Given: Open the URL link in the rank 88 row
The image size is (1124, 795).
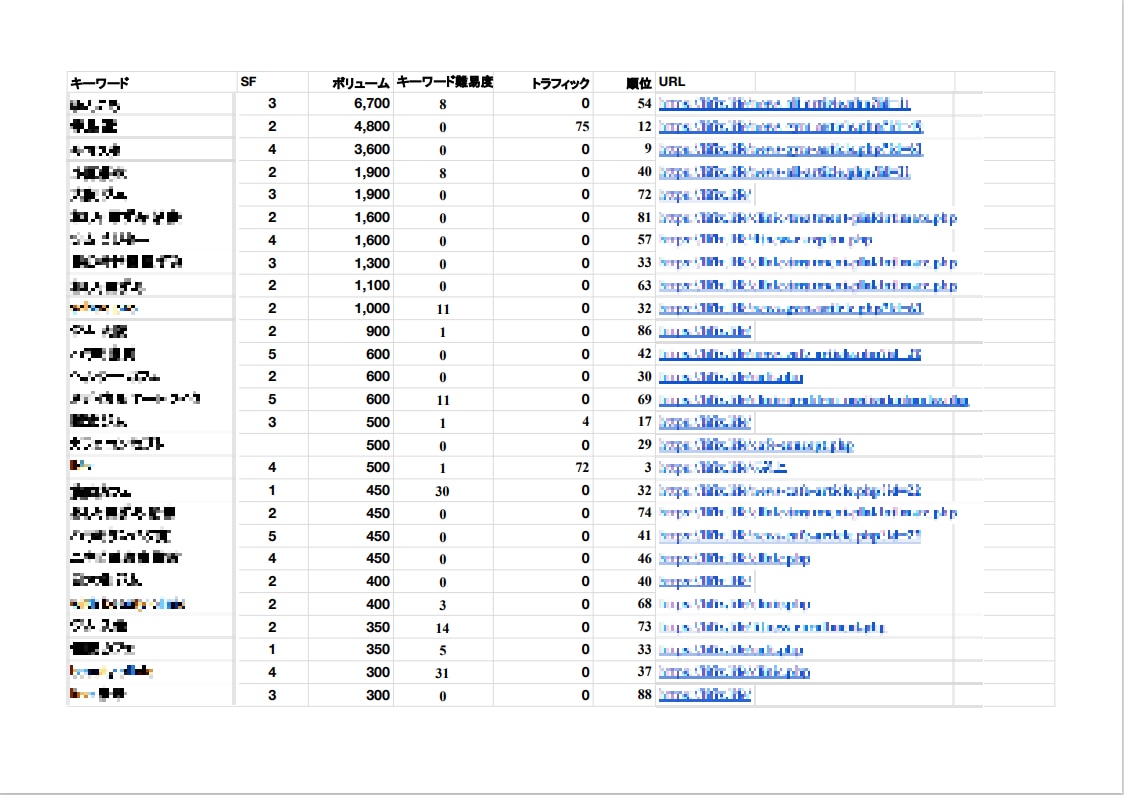Looking at the screenshot, I should [705, 695].
